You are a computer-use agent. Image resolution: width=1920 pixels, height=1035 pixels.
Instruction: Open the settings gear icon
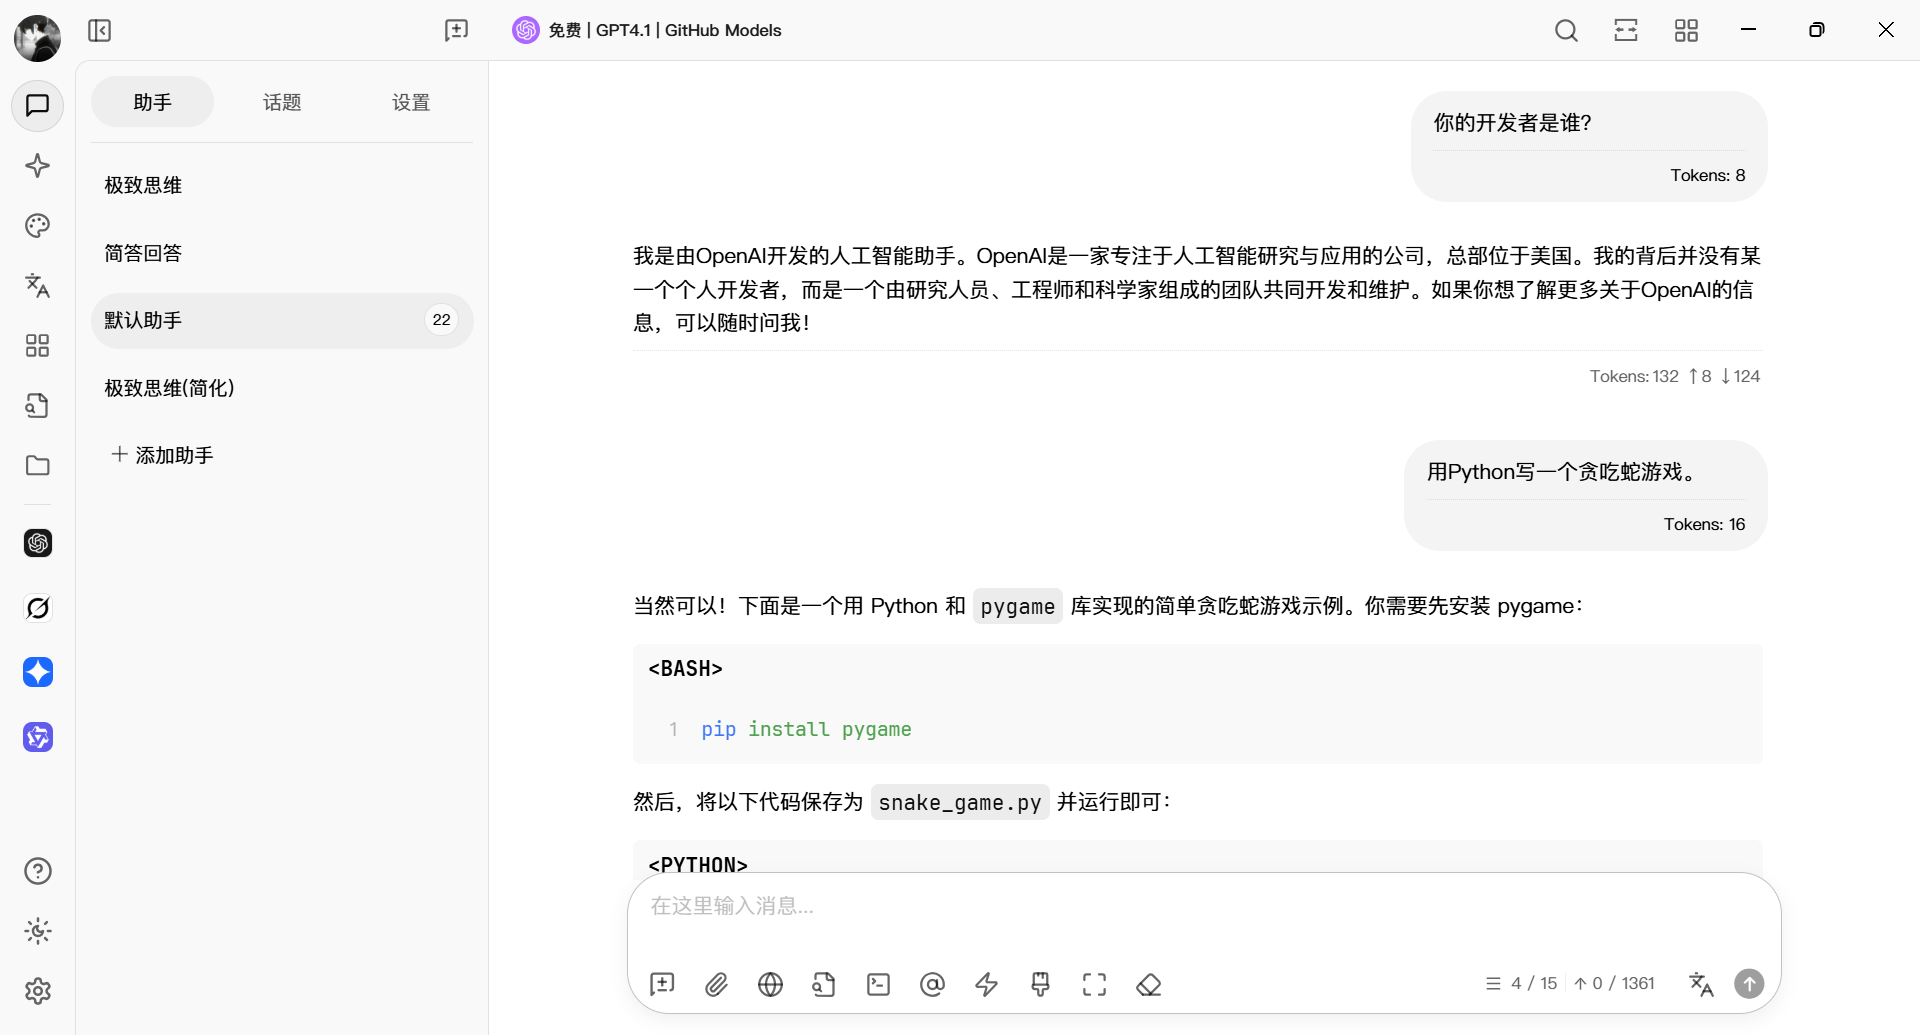tap(37, 991)
